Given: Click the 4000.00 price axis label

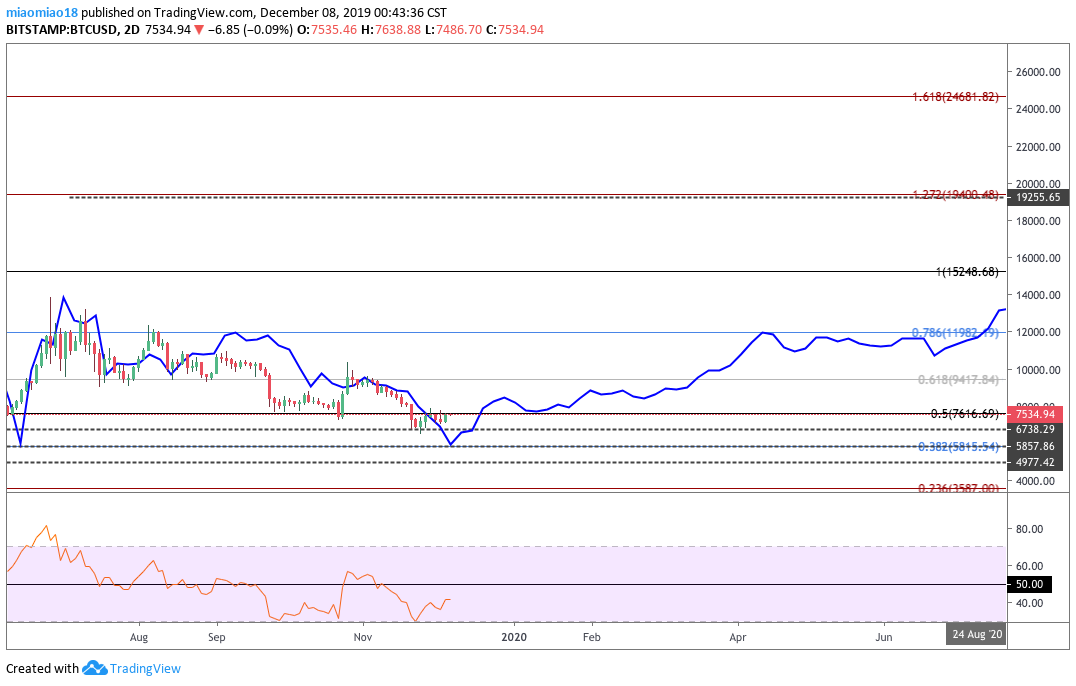Looking at the screenshot, I should tap(1035, 481).
